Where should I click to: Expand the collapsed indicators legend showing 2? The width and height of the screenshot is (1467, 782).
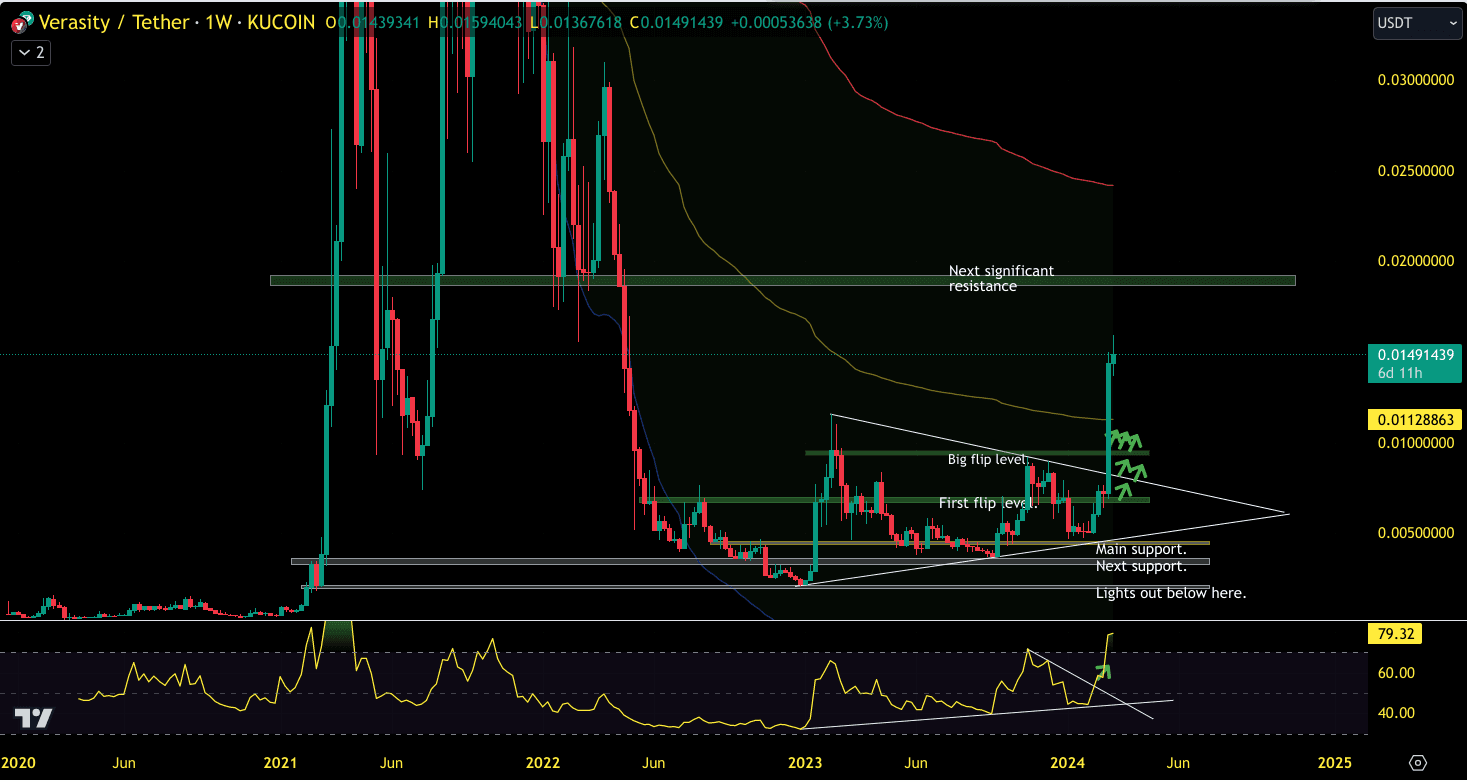coord(31,53)
